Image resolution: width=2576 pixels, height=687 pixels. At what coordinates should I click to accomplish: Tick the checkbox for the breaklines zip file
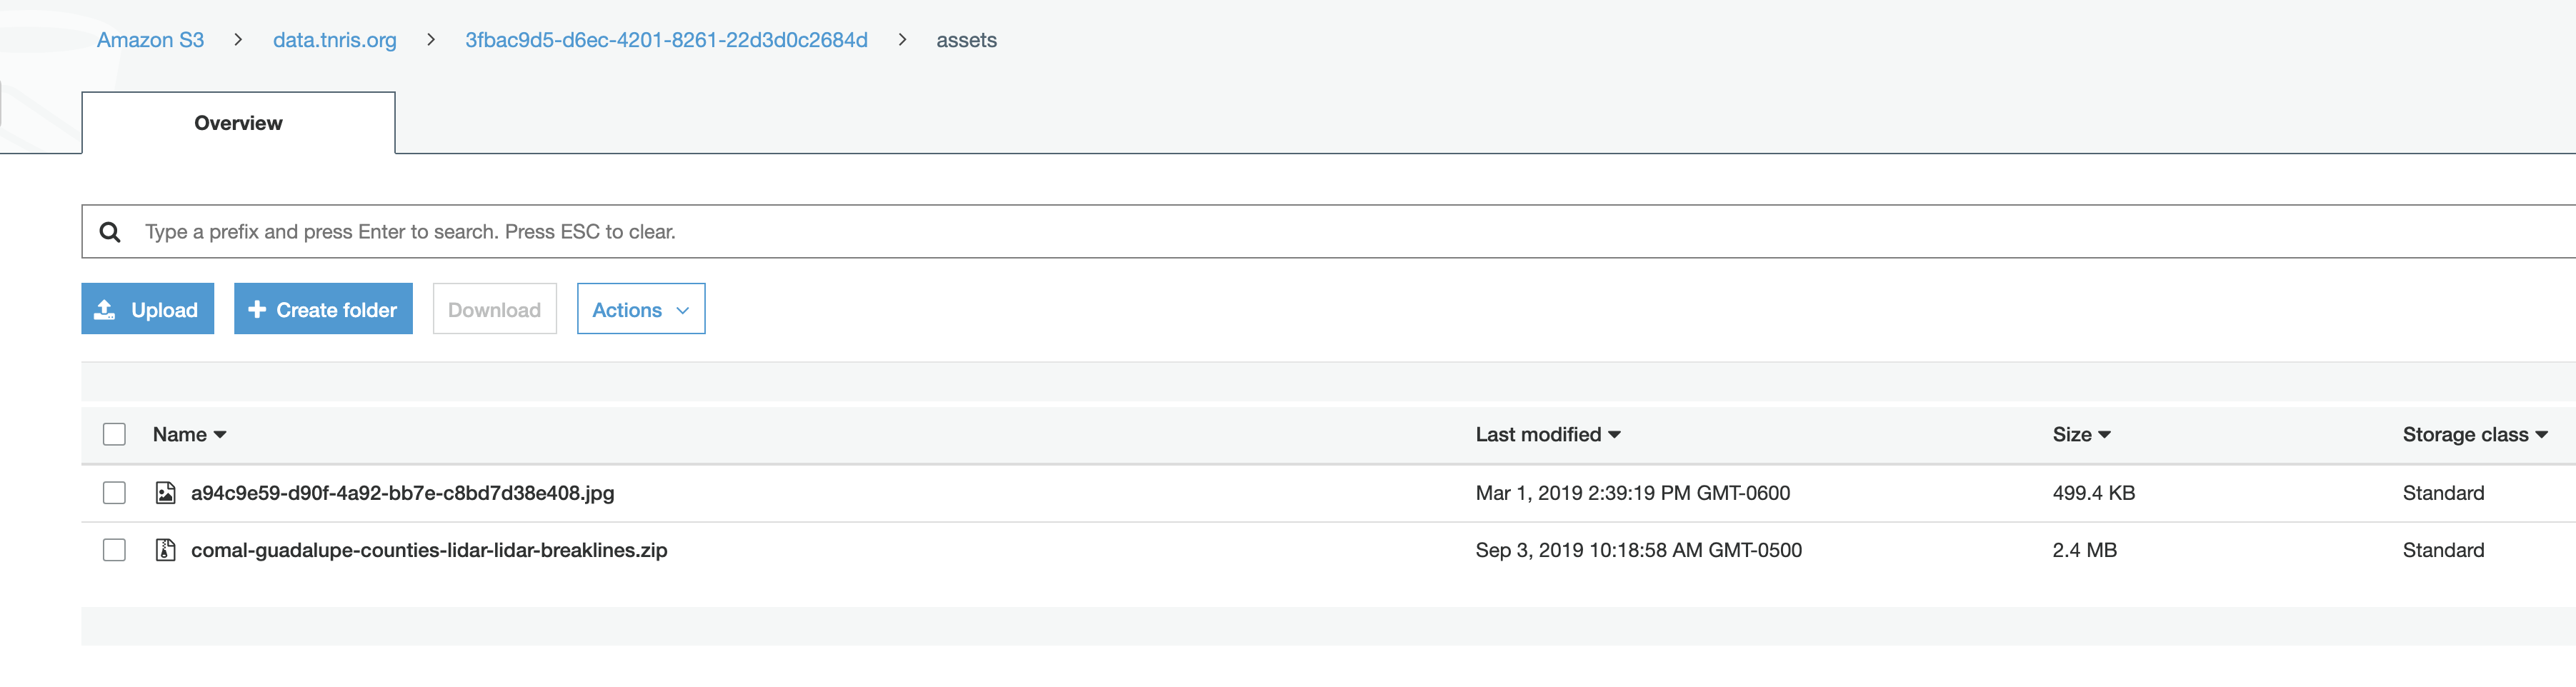pyautogui.click(x=115, y=550)
